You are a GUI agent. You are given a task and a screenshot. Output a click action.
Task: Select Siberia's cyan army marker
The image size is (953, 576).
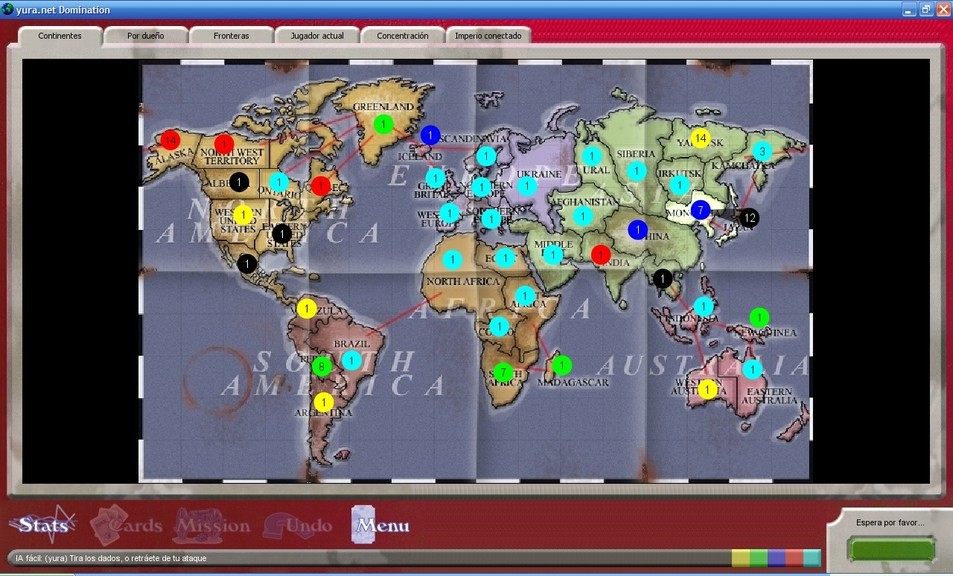tap(636, 171)
